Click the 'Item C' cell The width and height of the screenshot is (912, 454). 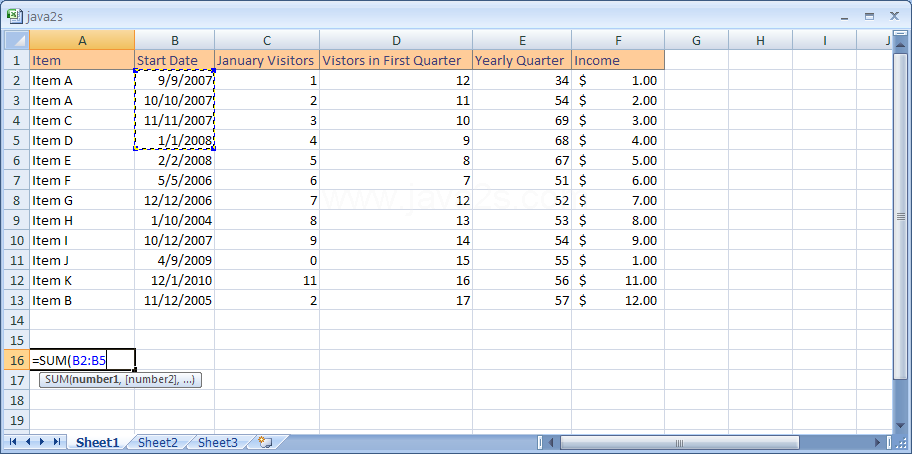click(82, 120)
